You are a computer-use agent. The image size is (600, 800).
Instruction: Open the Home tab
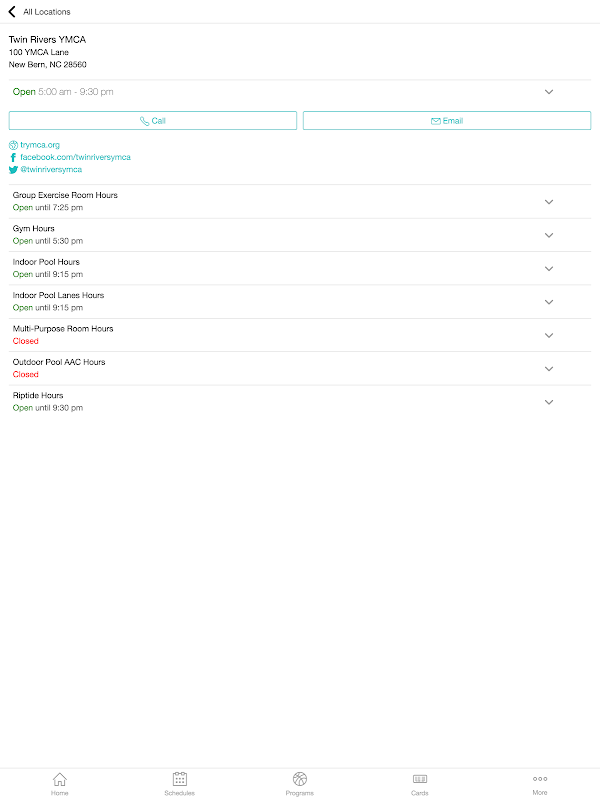[x=60, y=784]
